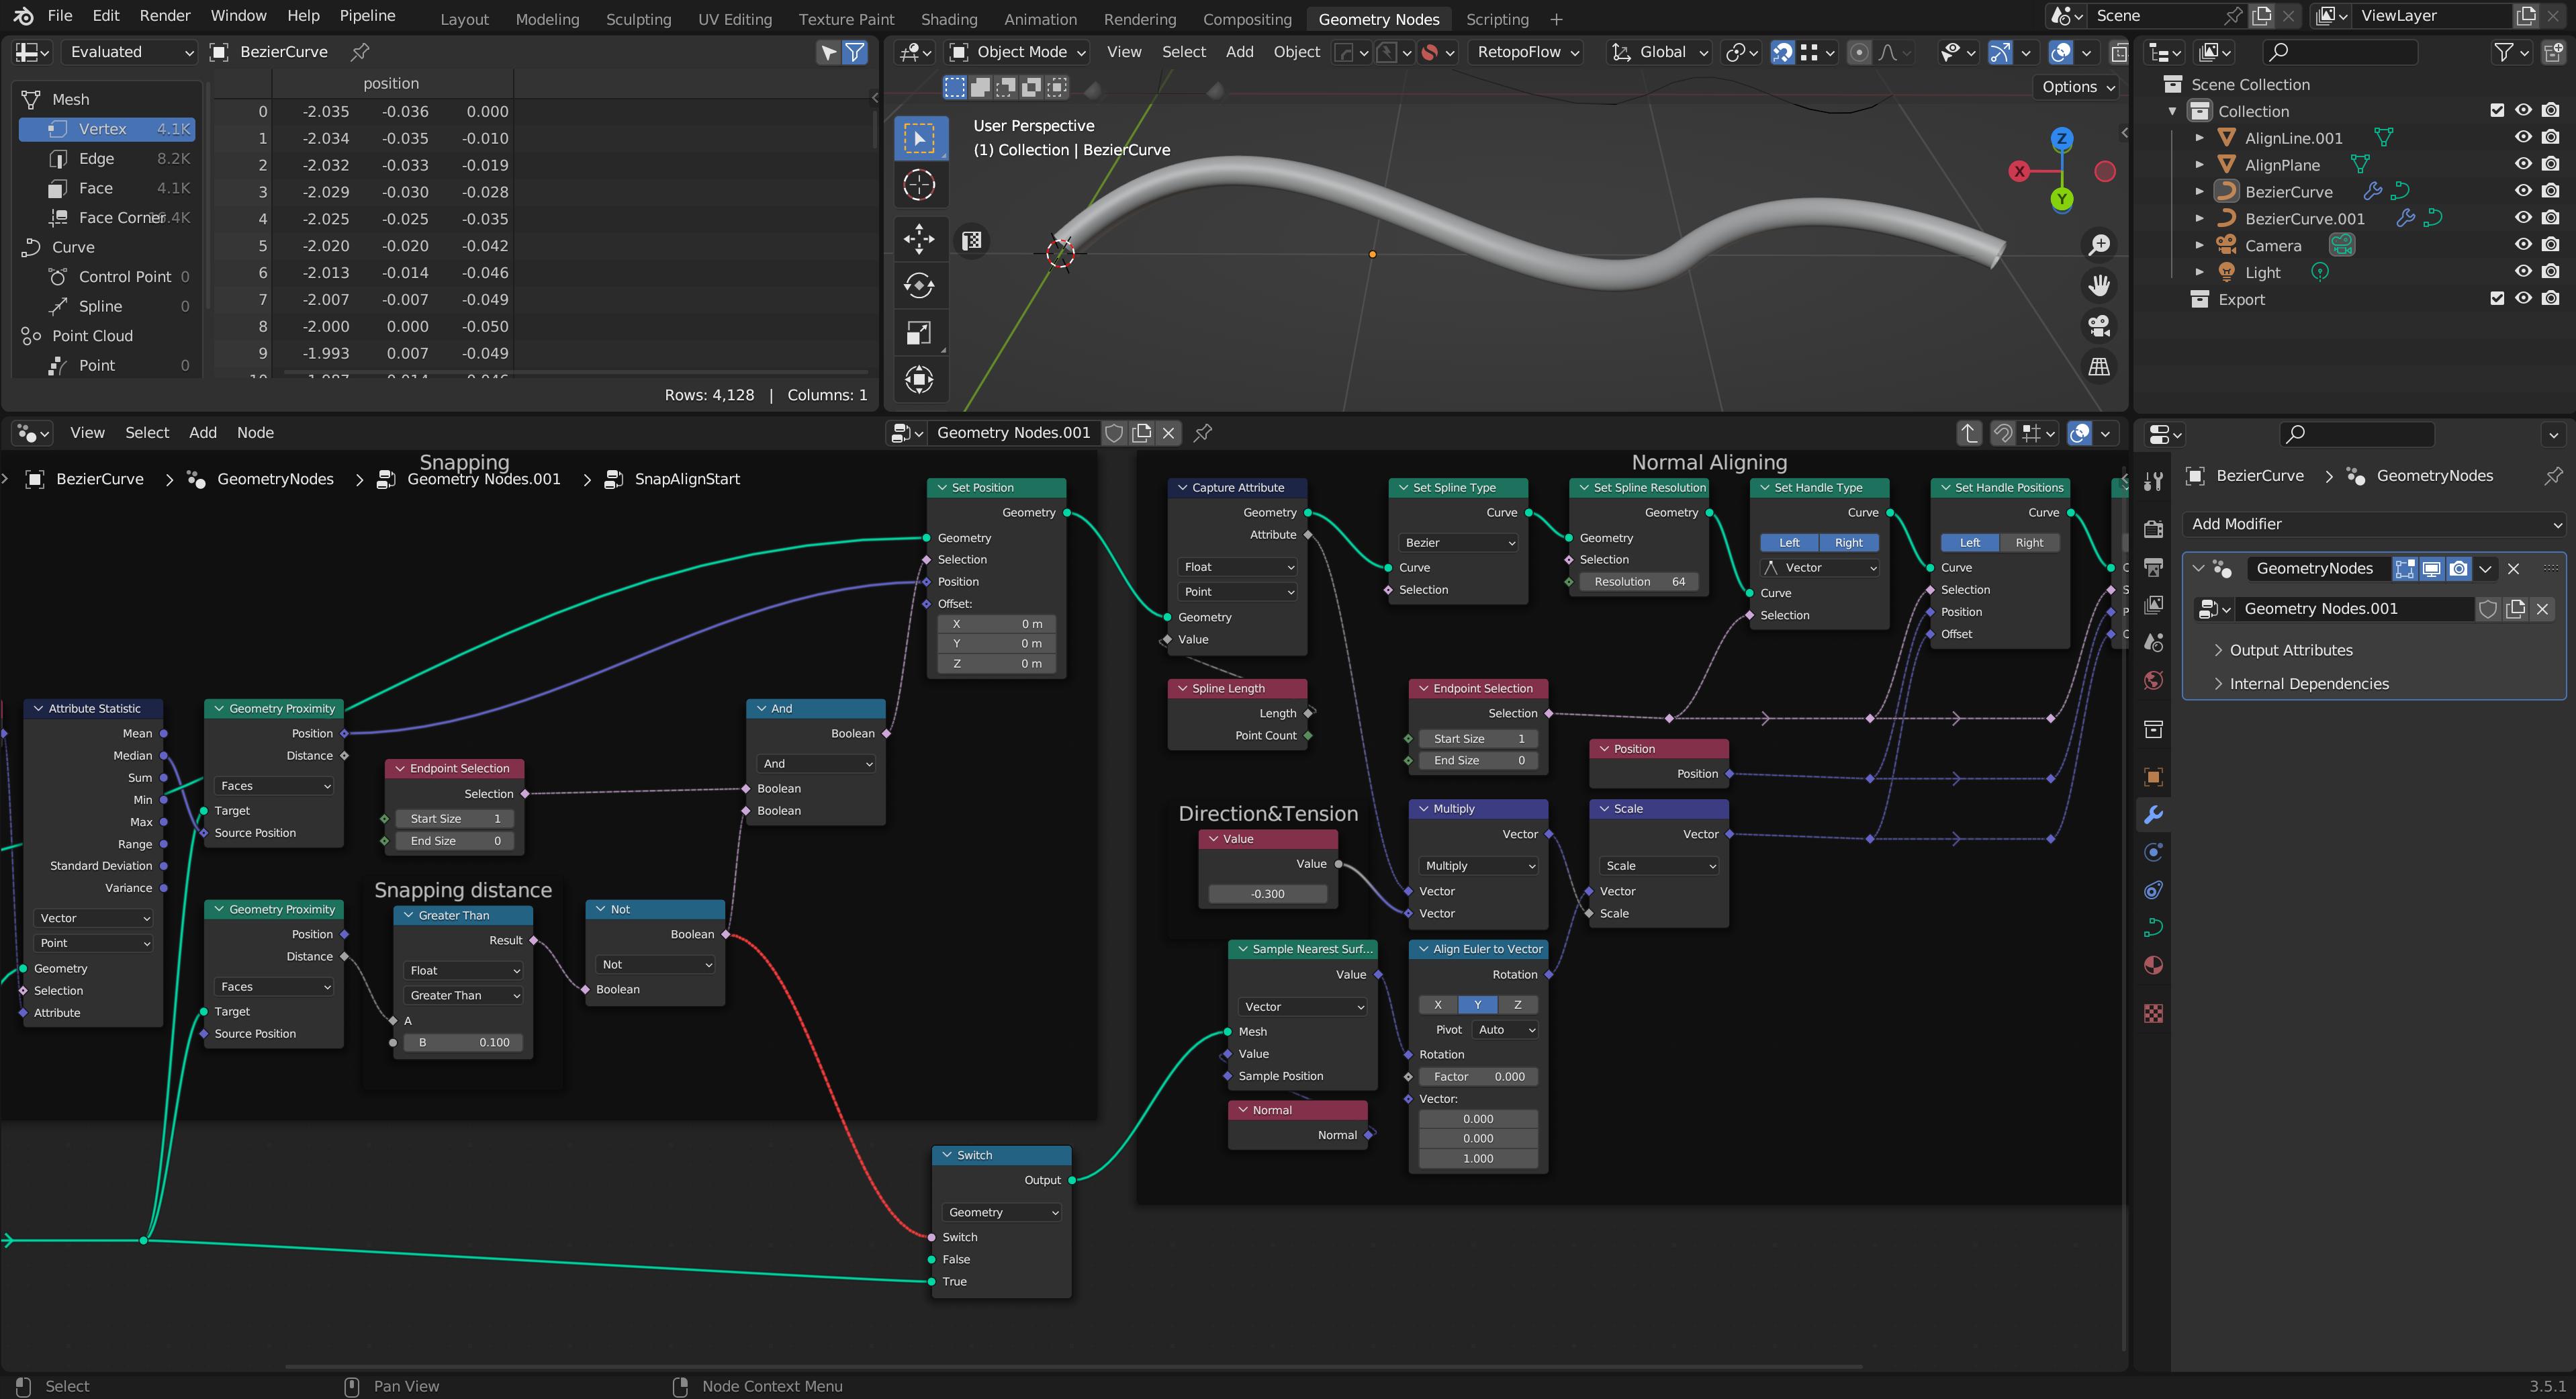
Task: Click the Blender logo menu
Action: point(23,16)
